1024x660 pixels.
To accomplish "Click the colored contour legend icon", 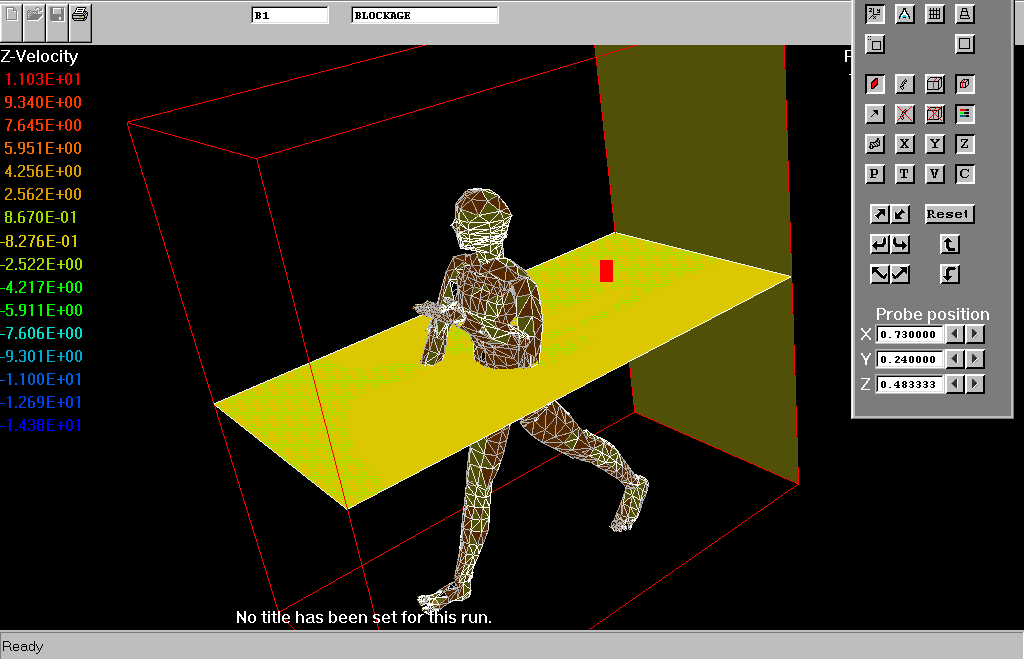I will click(965, 114).
